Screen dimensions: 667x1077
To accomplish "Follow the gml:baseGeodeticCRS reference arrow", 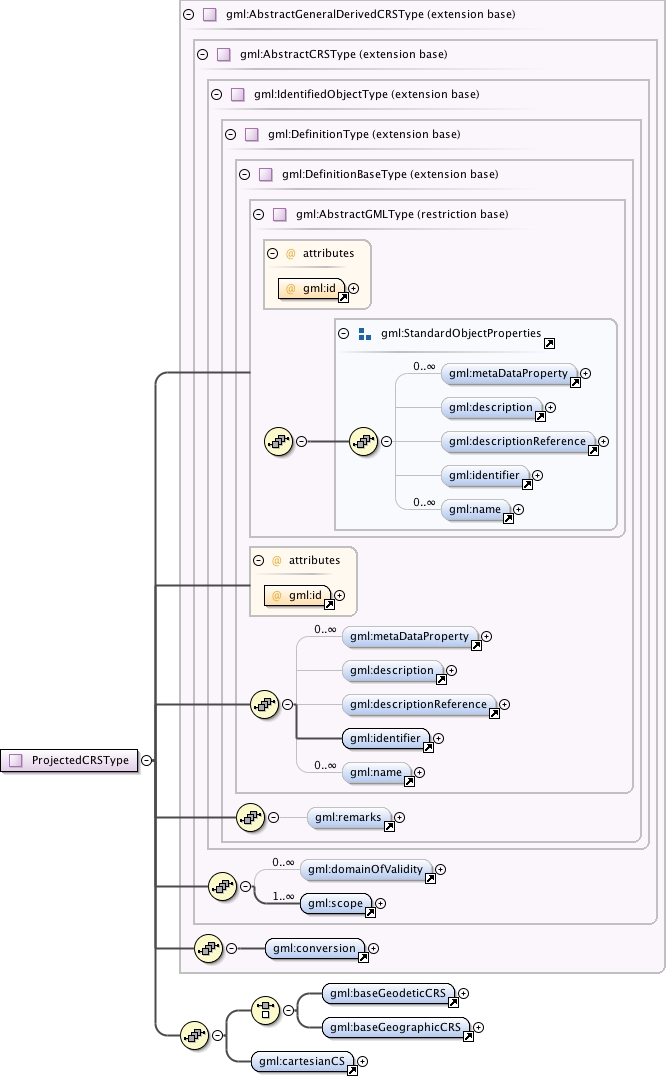I will click(453, 1003).
